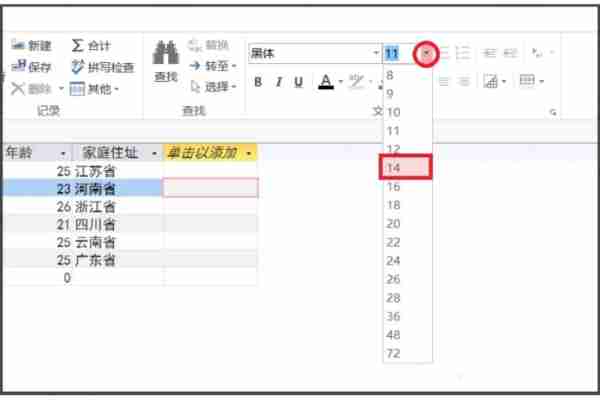
Task: Click the alternate row color icon
Action: 490,81
